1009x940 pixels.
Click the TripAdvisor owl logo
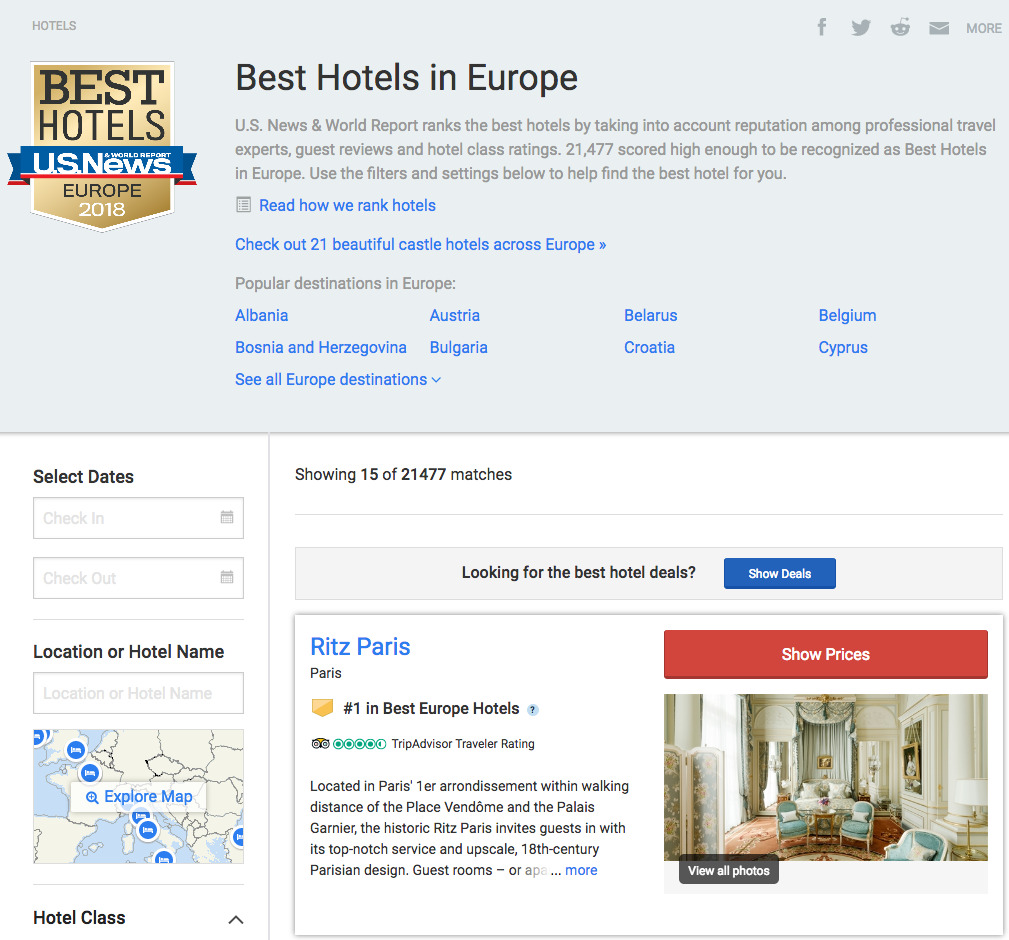(320, 744)
